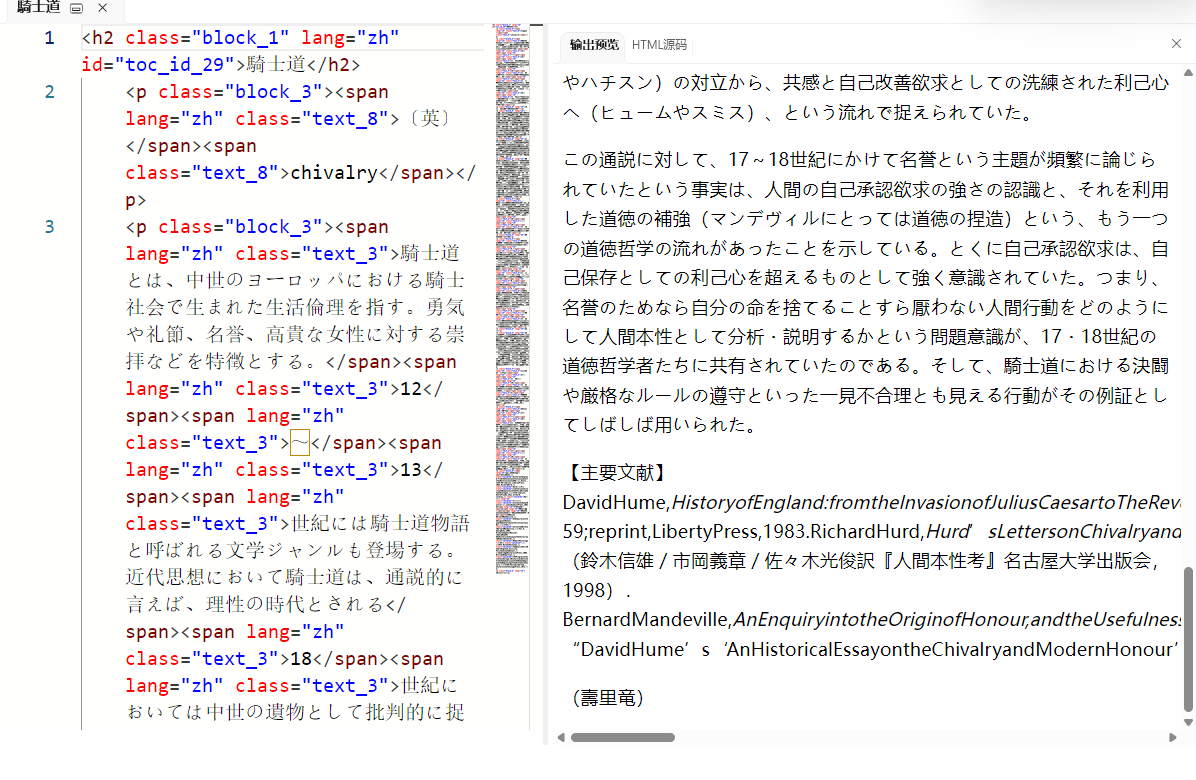Click line number 2 in gutter
Screen dimensions: 1196x780
pyautogui.click(x=50, y=92)
